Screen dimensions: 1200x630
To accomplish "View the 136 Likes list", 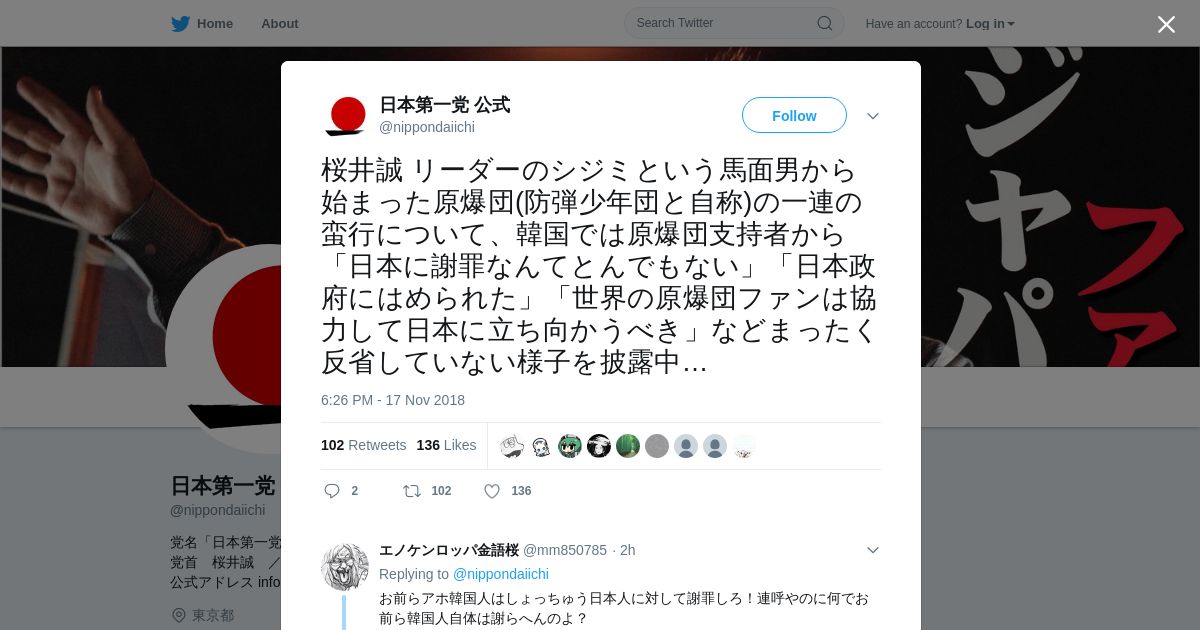I will click(x=446, y=445).
